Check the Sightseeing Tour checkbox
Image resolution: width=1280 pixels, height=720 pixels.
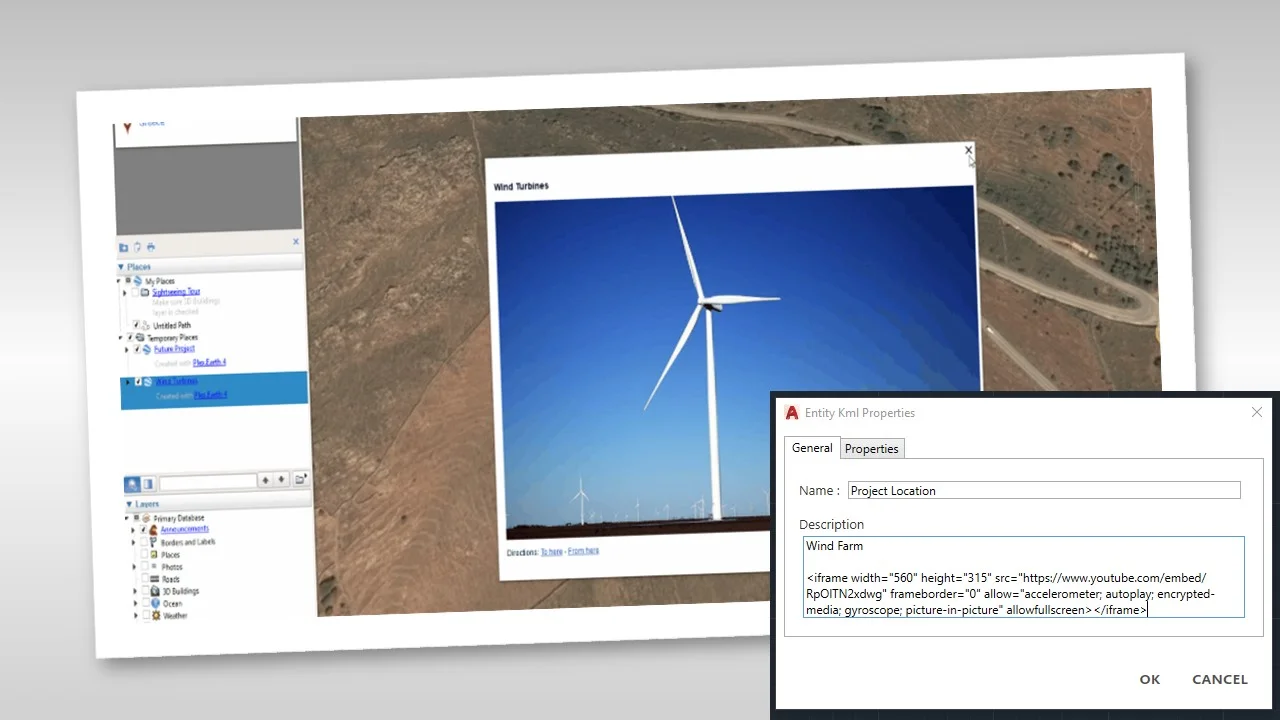pyautogui.click(x=135, y=292)
